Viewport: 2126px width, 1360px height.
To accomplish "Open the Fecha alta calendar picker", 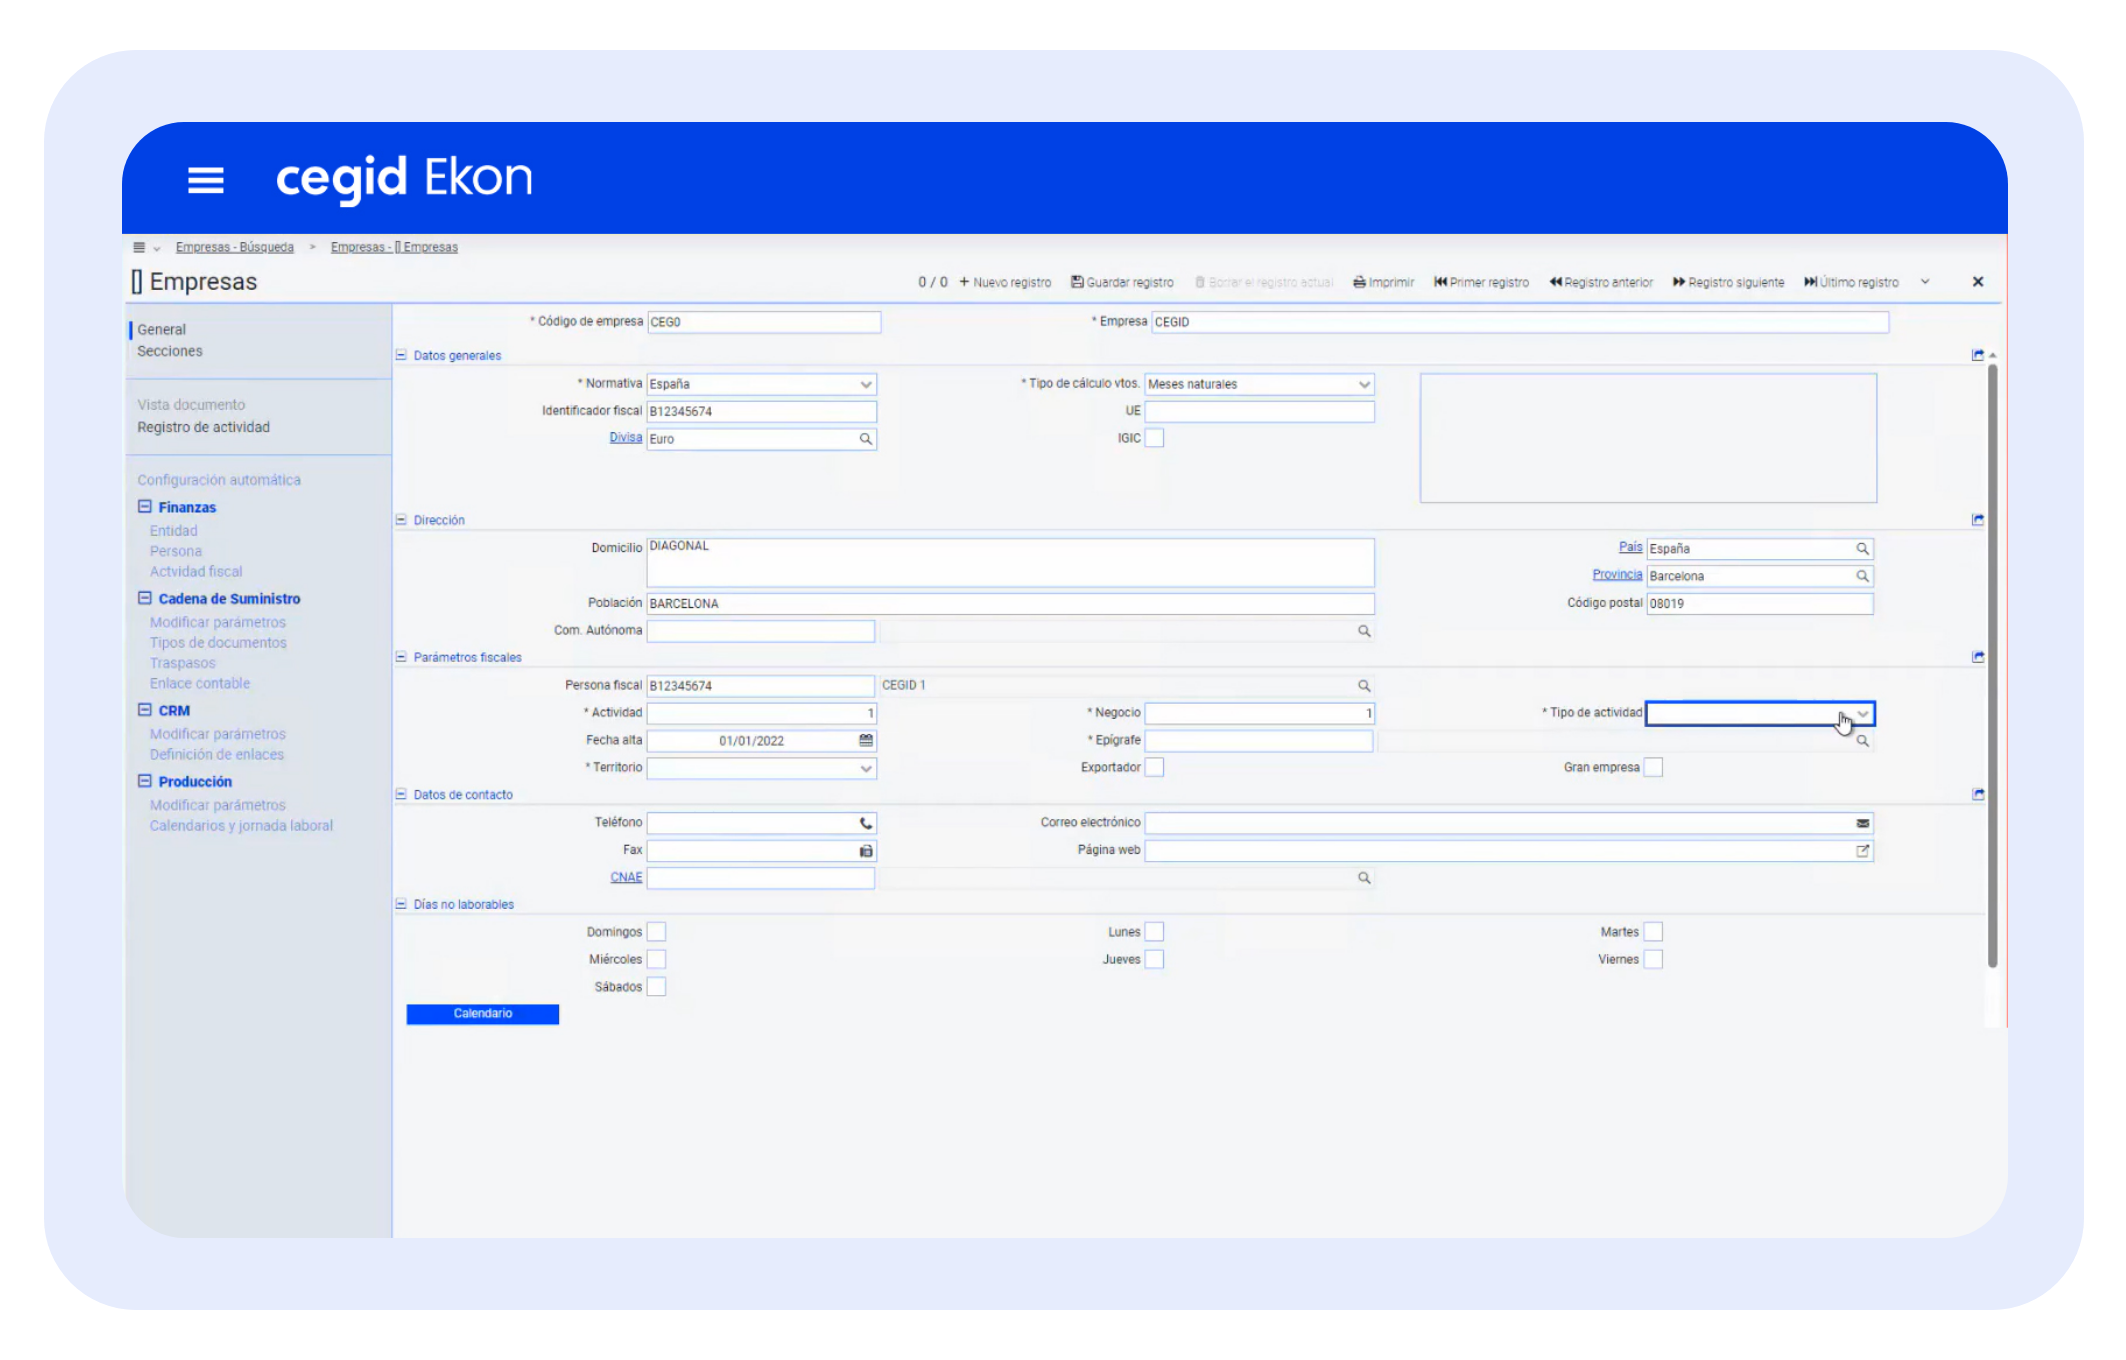I will coord(866,740).
